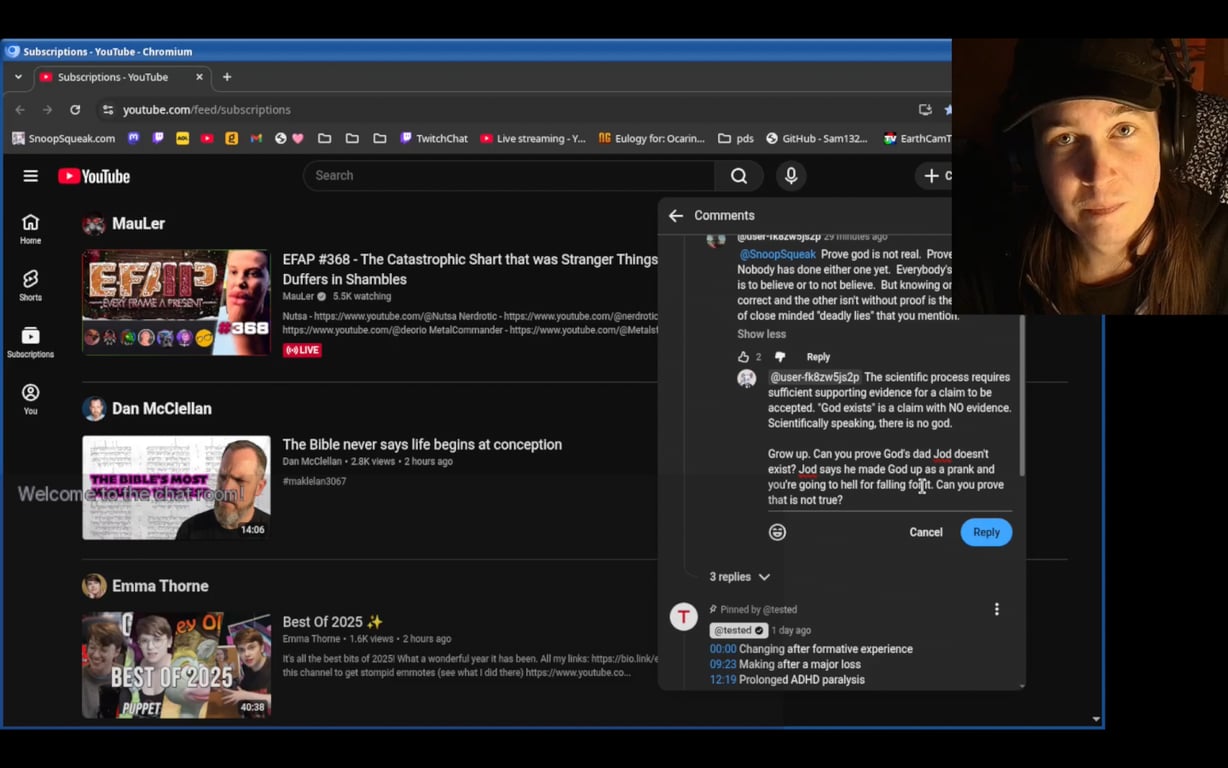The image size is (1228, 768).
Task: Open the GitHub Sam132 bookmark
Action: point(817,138)
